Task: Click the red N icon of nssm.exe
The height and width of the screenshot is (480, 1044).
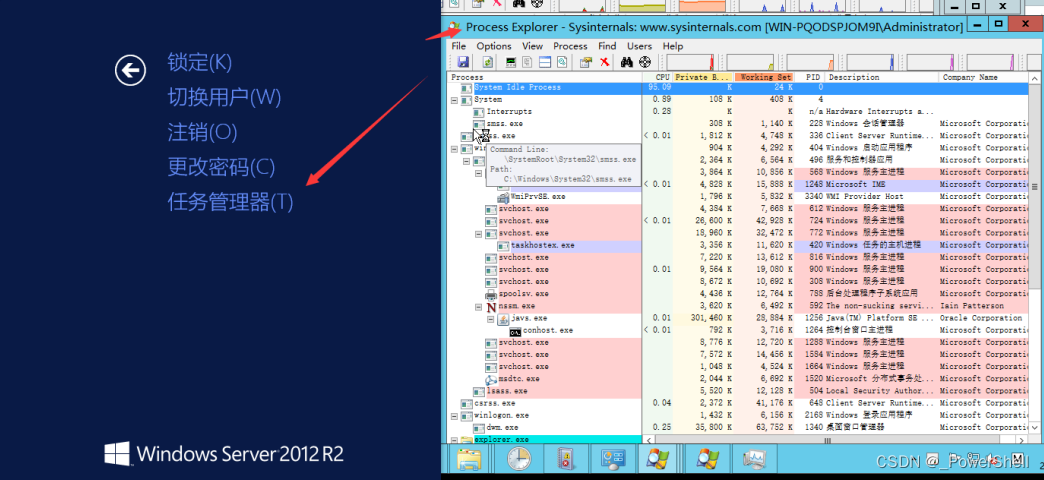Action: tap(491, 306)
